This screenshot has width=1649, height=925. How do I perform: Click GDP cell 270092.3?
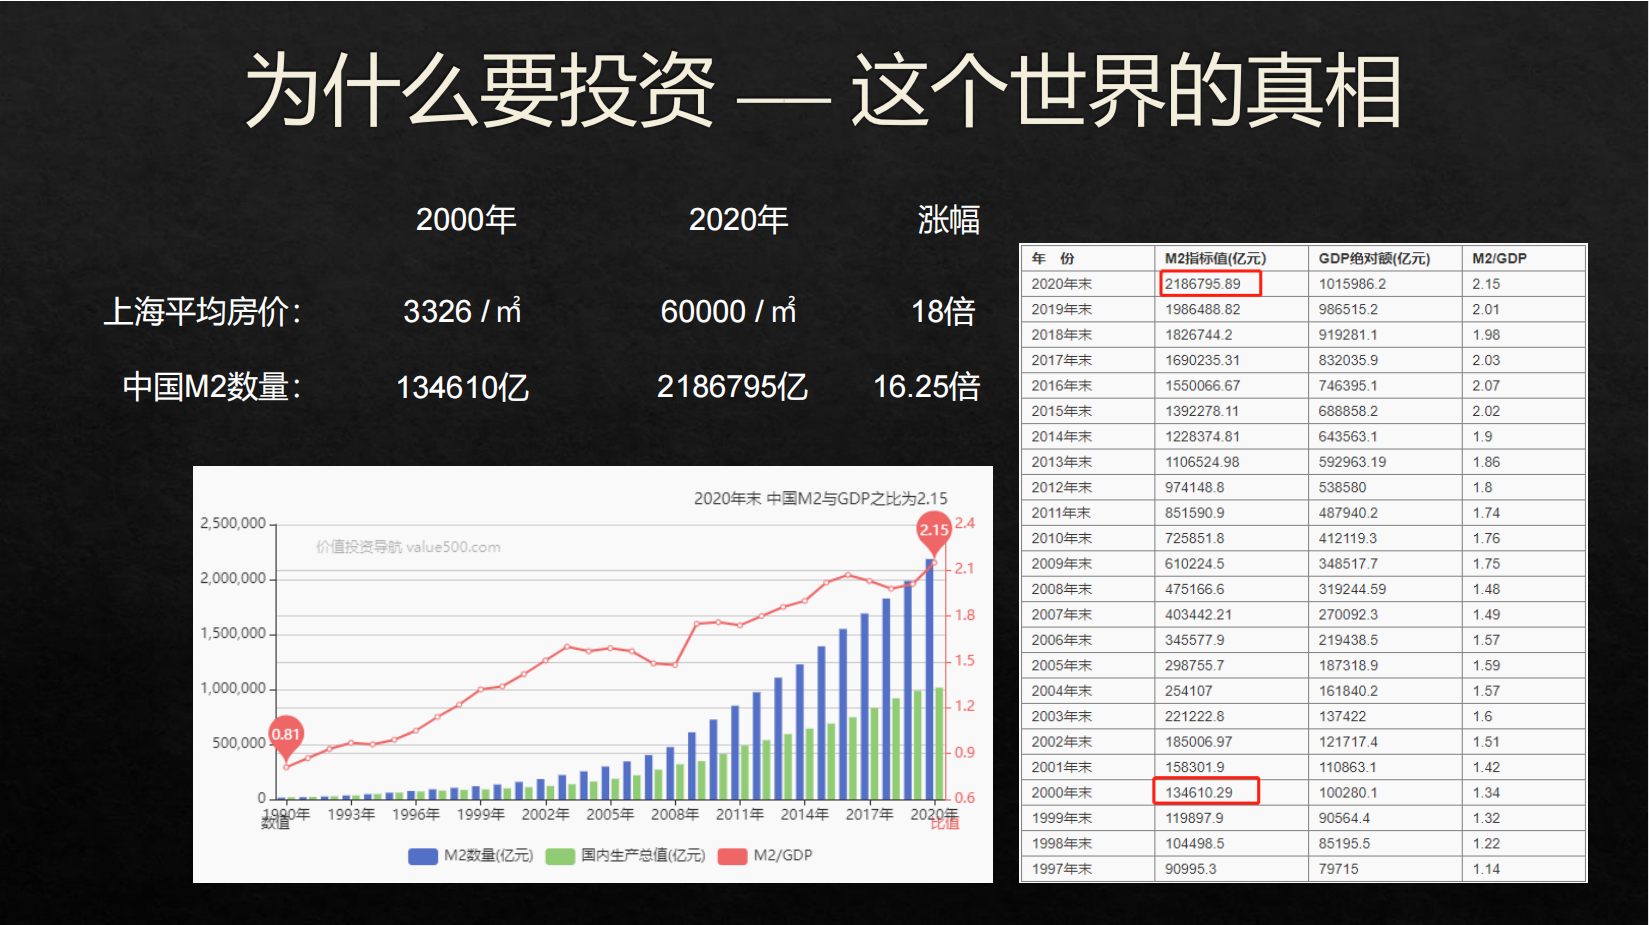click(1348, 615)
